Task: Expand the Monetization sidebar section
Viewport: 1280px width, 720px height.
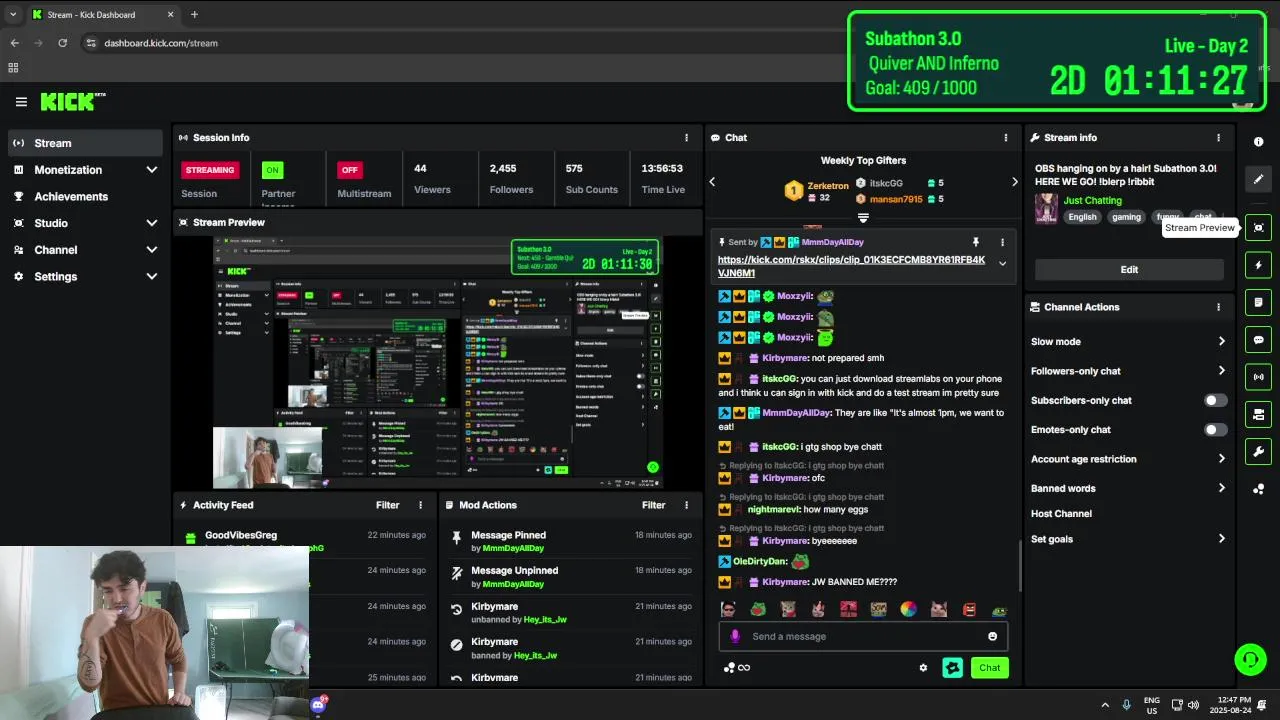Action: click(x=152, y=170)
